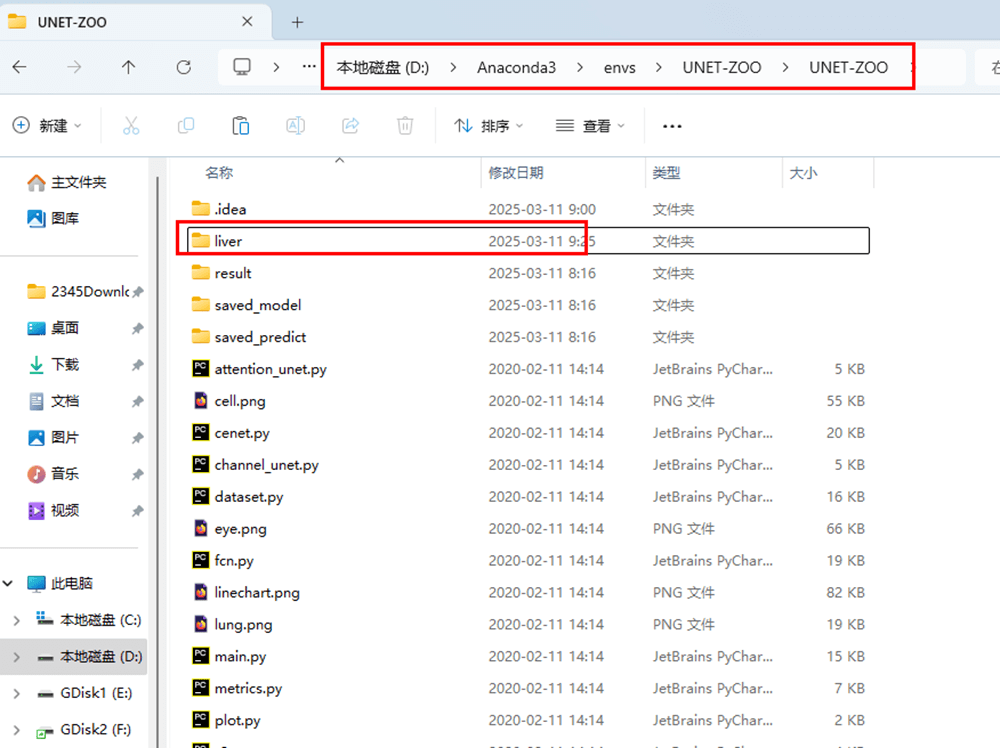The height and width of the screenshot is (748, 1000).
Task: Sort files by 修改日期 column header
Action: click(516, 173)
